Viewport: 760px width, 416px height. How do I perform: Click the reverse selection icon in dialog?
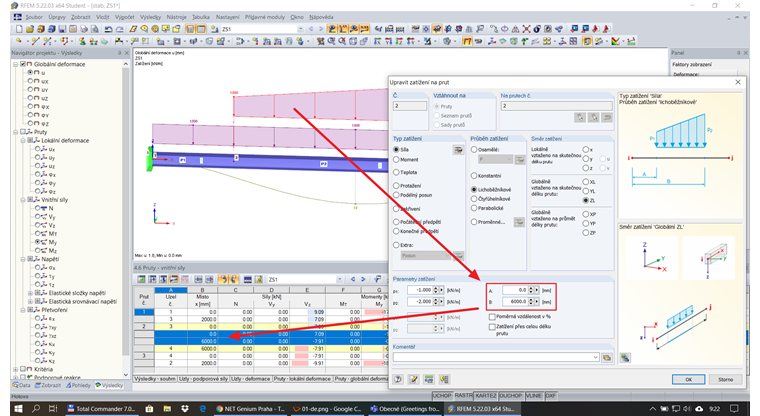pyautogui.click(x=607, y=117)
